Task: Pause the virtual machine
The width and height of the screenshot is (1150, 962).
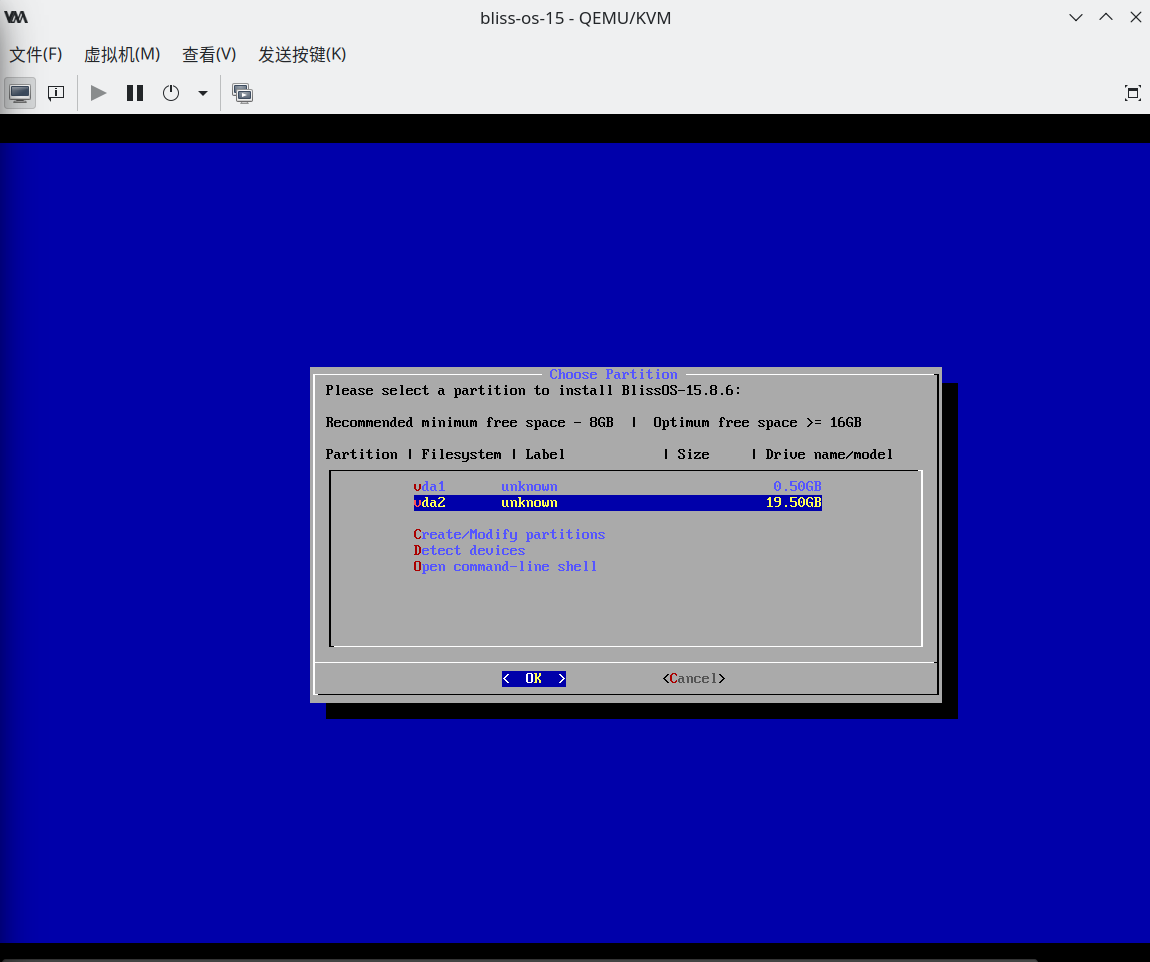Action: (135, 93)
